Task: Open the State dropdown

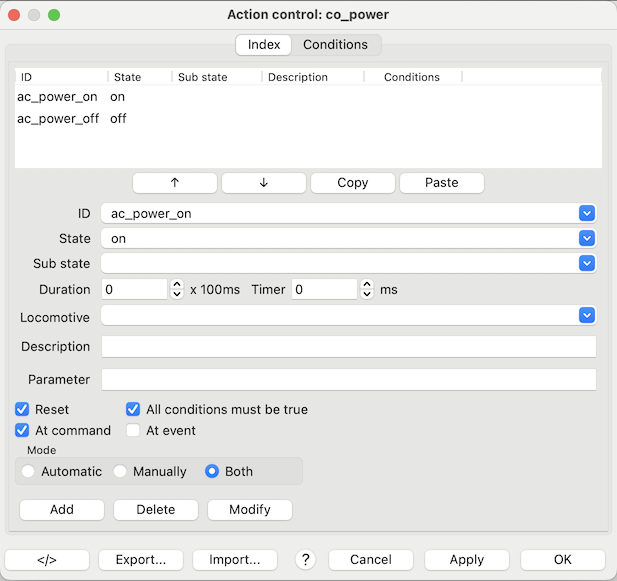Action: [x=587, y=239]
